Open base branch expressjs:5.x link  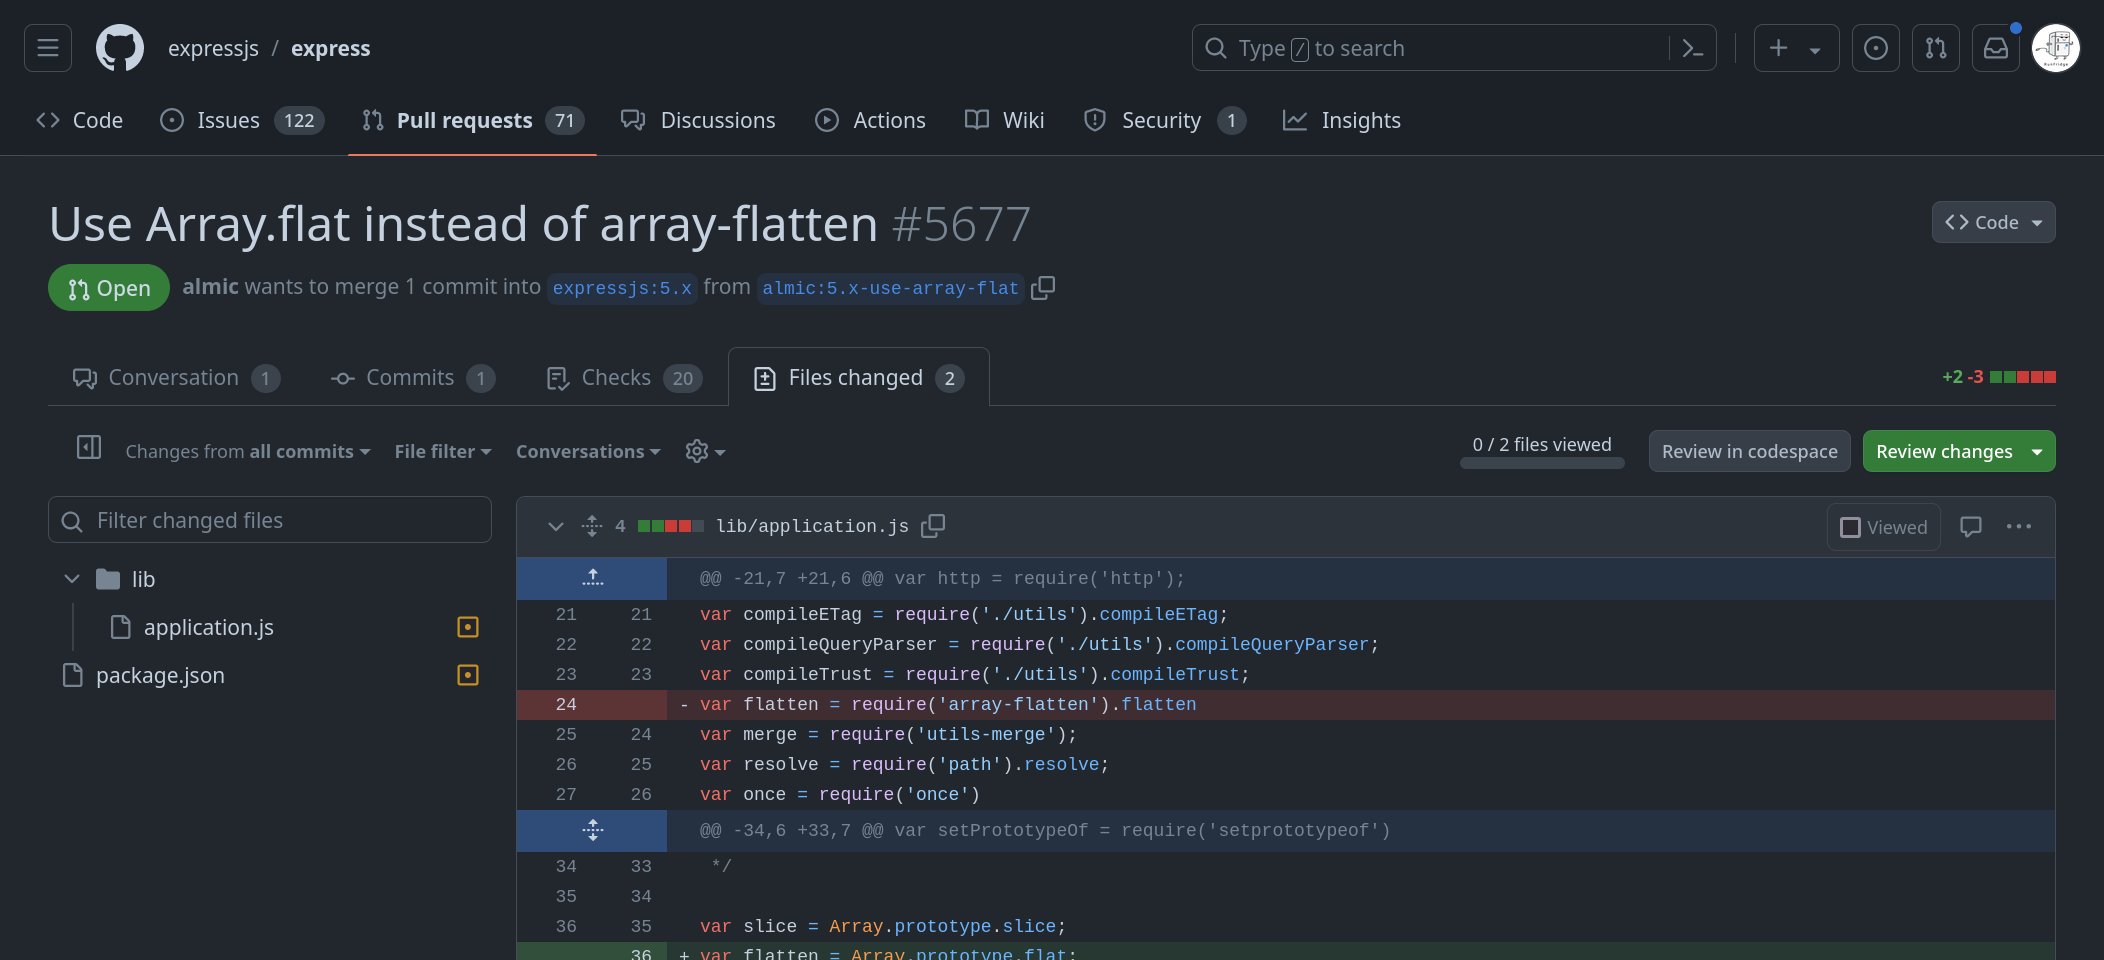(622, 288)
